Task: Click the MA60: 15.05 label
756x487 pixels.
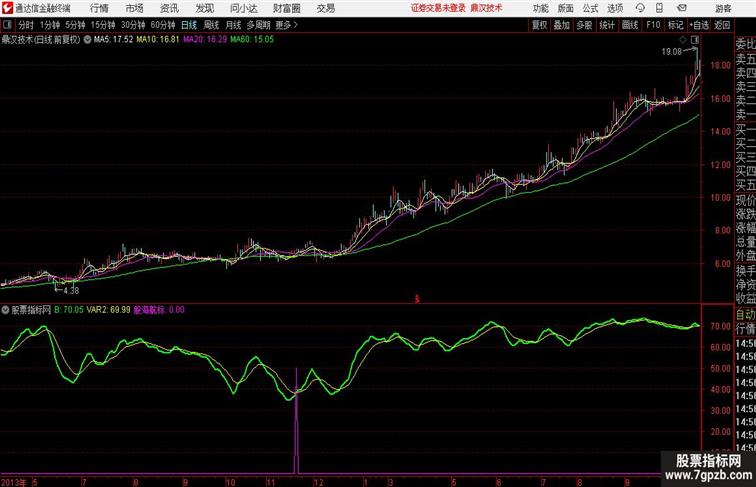Action: point(252,40)
